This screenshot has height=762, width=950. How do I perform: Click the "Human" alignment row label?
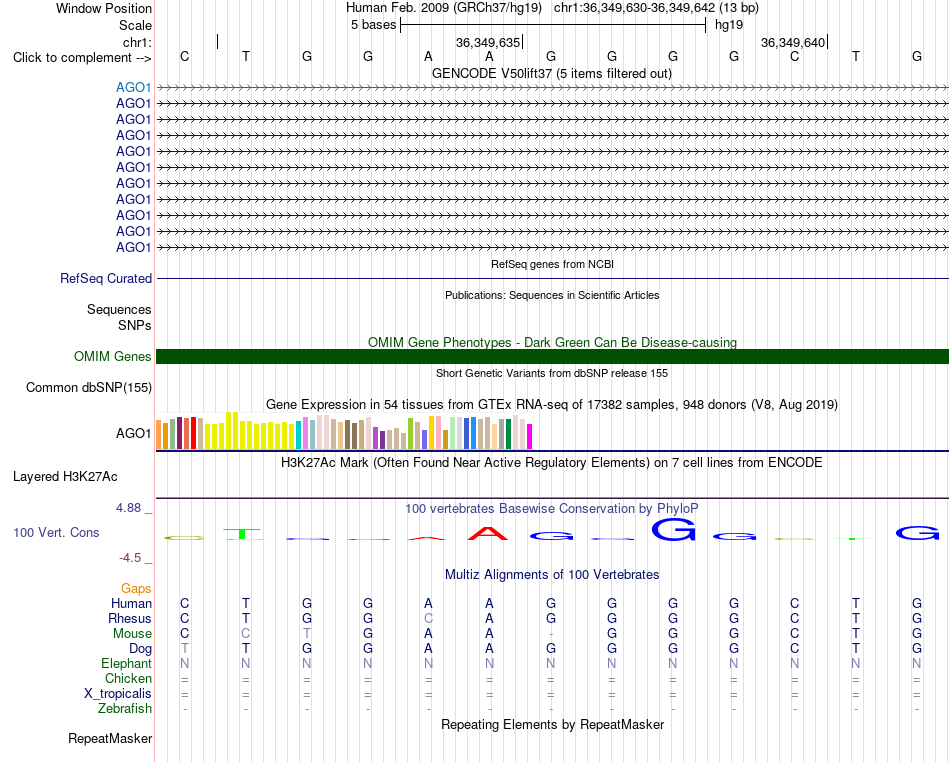(131, 603)
